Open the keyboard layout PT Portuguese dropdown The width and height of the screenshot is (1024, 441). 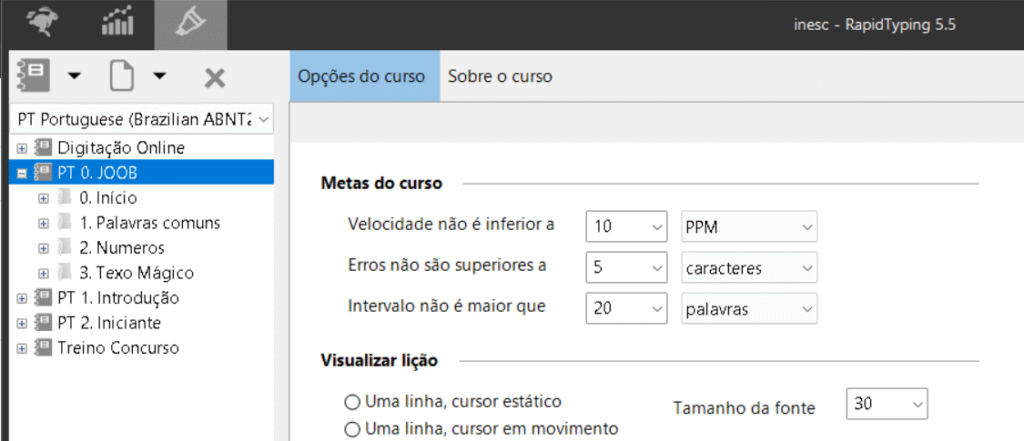(264, 119)
